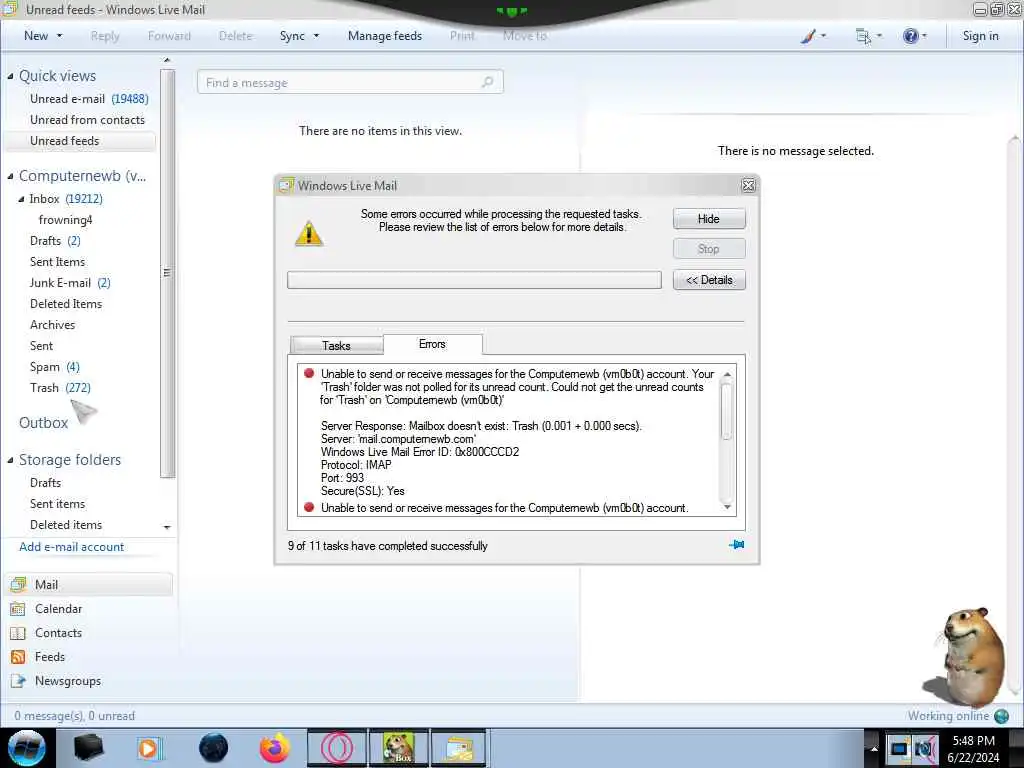Screen dimensions: 1024x768
Task: Collapse dialog with << Details button
Action: [709, 280]
